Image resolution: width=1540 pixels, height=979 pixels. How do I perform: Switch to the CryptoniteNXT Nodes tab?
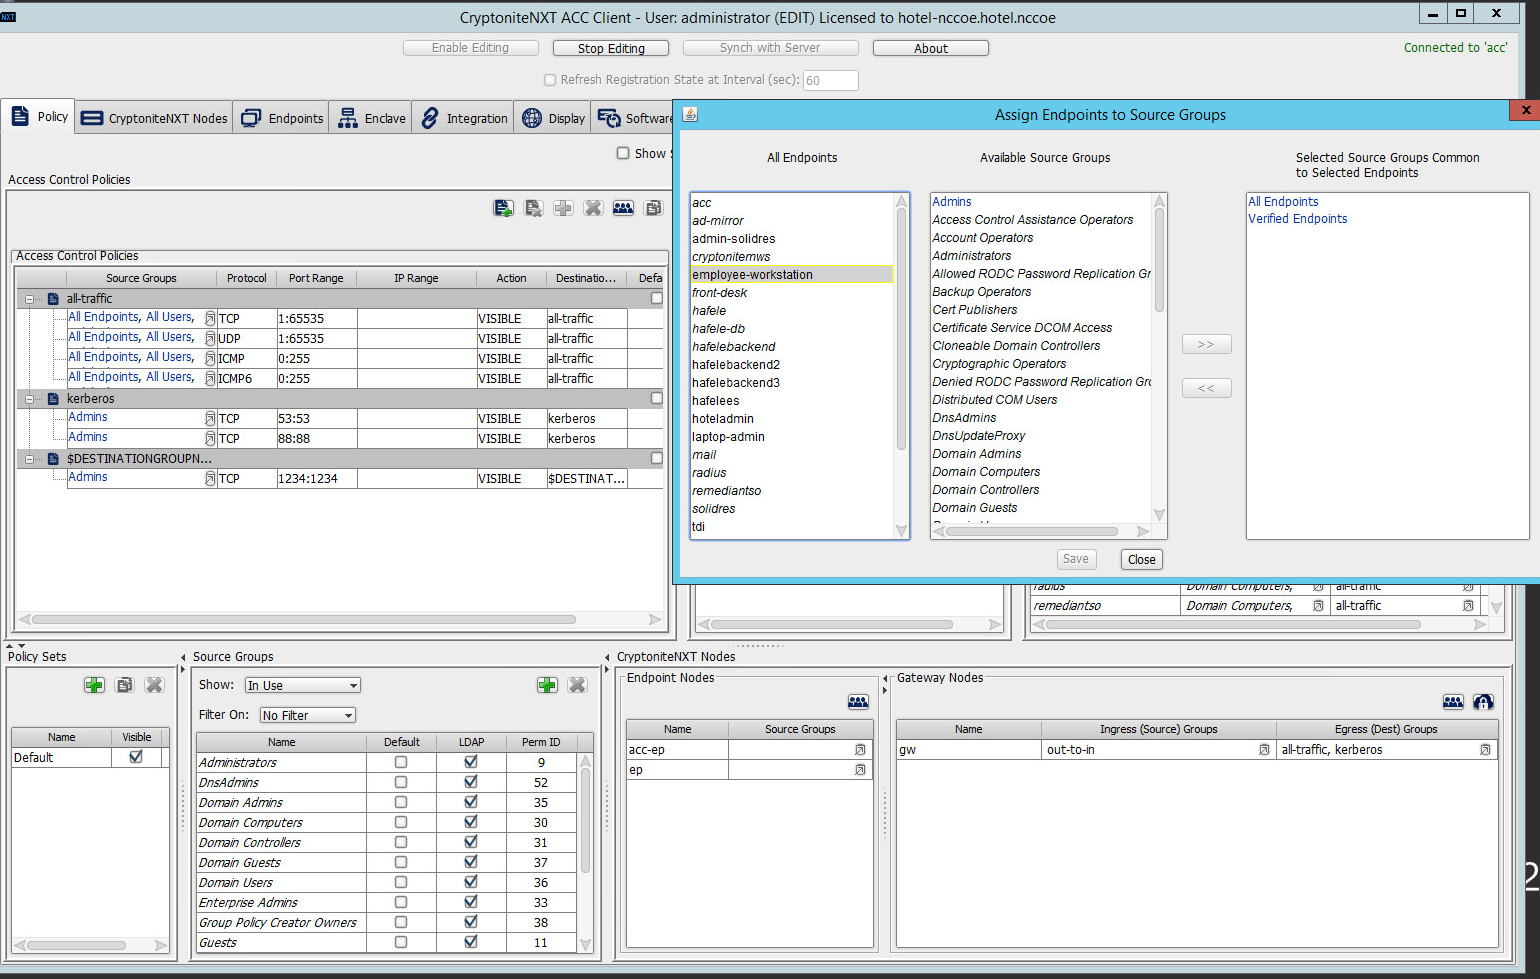[x=154, y=118]
